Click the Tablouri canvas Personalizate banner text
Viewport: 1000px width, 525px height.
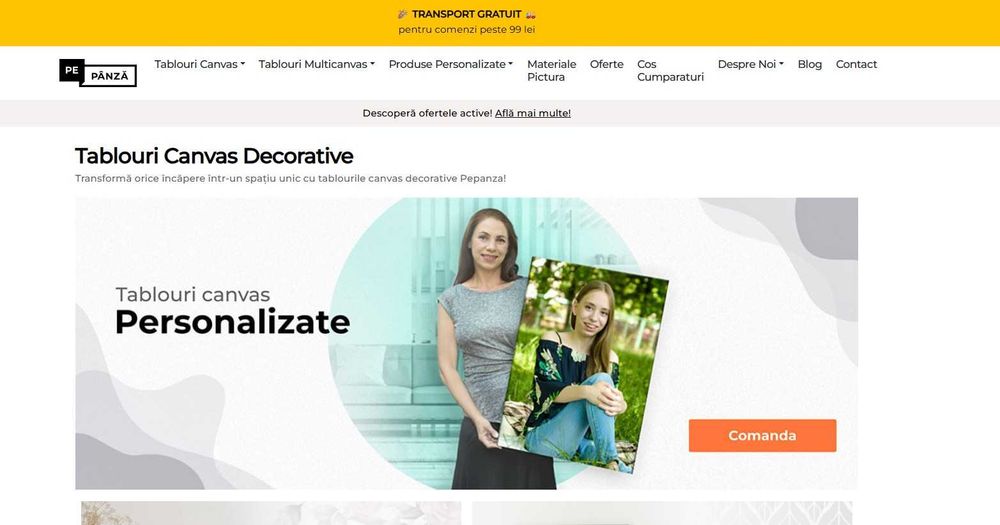(x=232, y=311)
